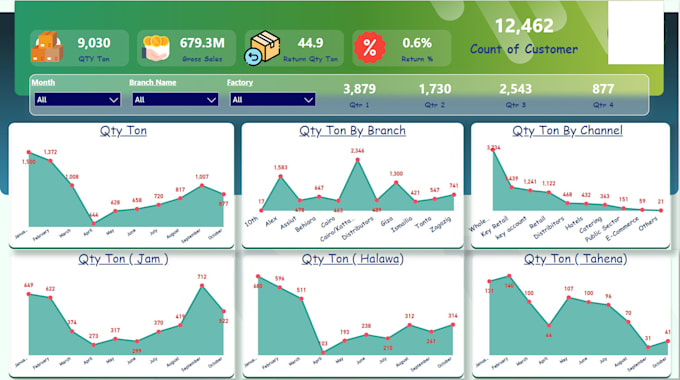Select the 9,030 QTY Ton card
Image resolution: width=680 pixels, height=380 pixels.
coord(79,48)
